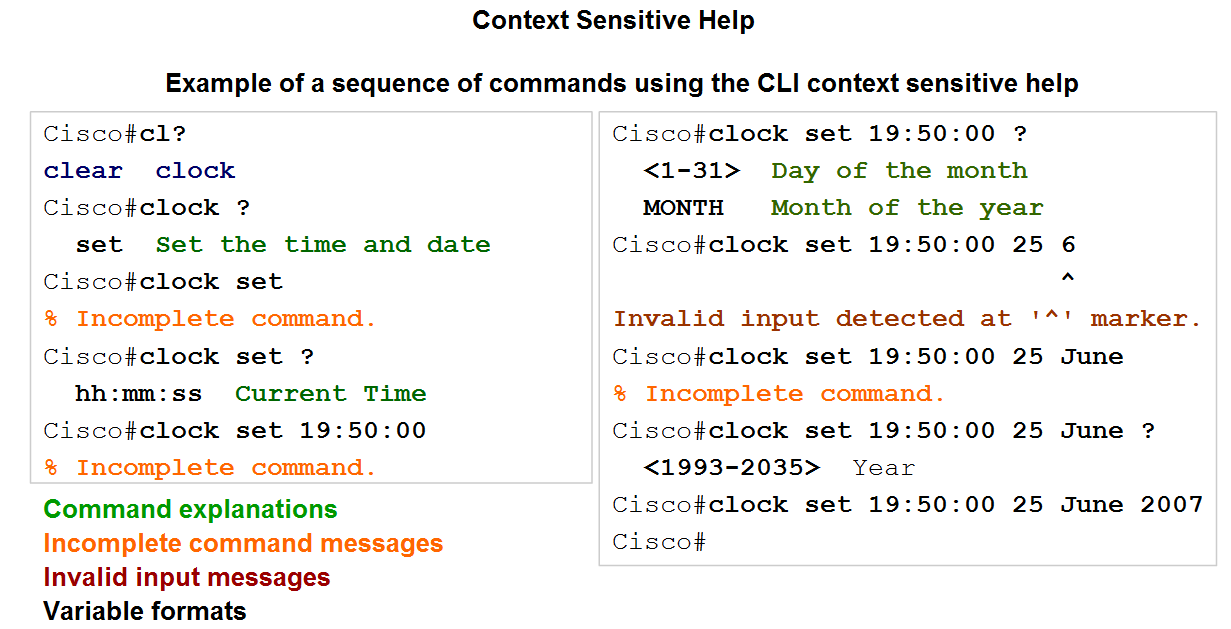Click orange 'Incomplete command messages' legend label
Viewport: 1231px width, 629px height.
click(x=243, y=544)
